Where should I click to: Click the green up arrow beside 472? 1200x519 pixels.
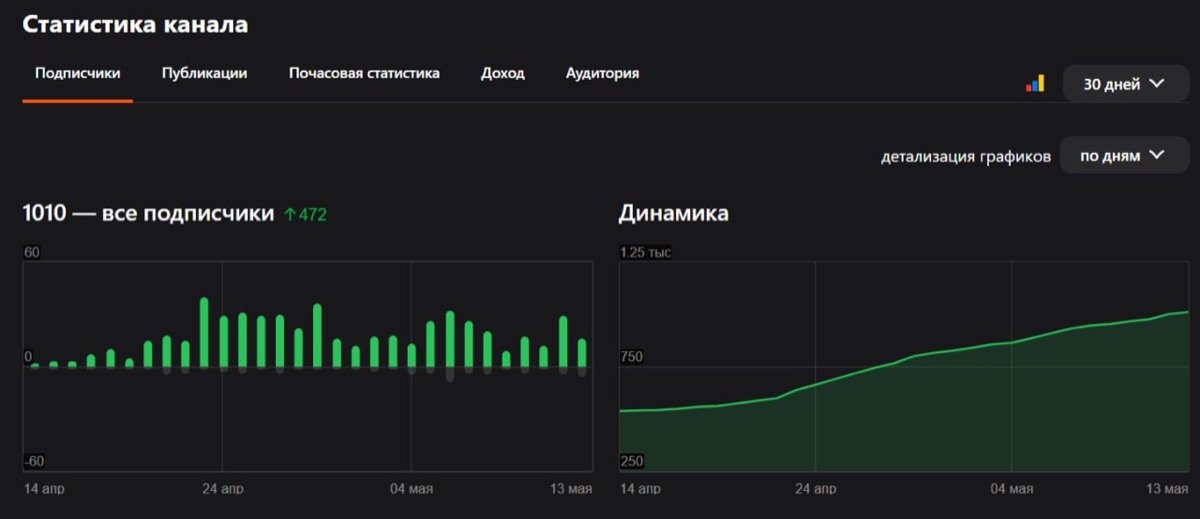(x=290, y=214)
